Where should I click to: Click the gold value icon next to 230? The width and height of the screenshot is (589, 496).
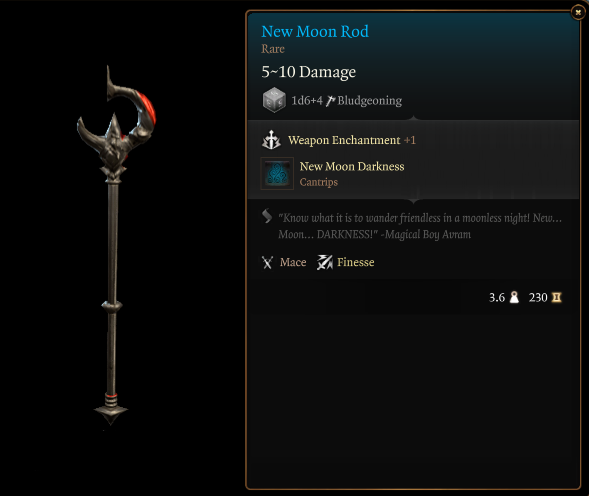coord(556,298)
